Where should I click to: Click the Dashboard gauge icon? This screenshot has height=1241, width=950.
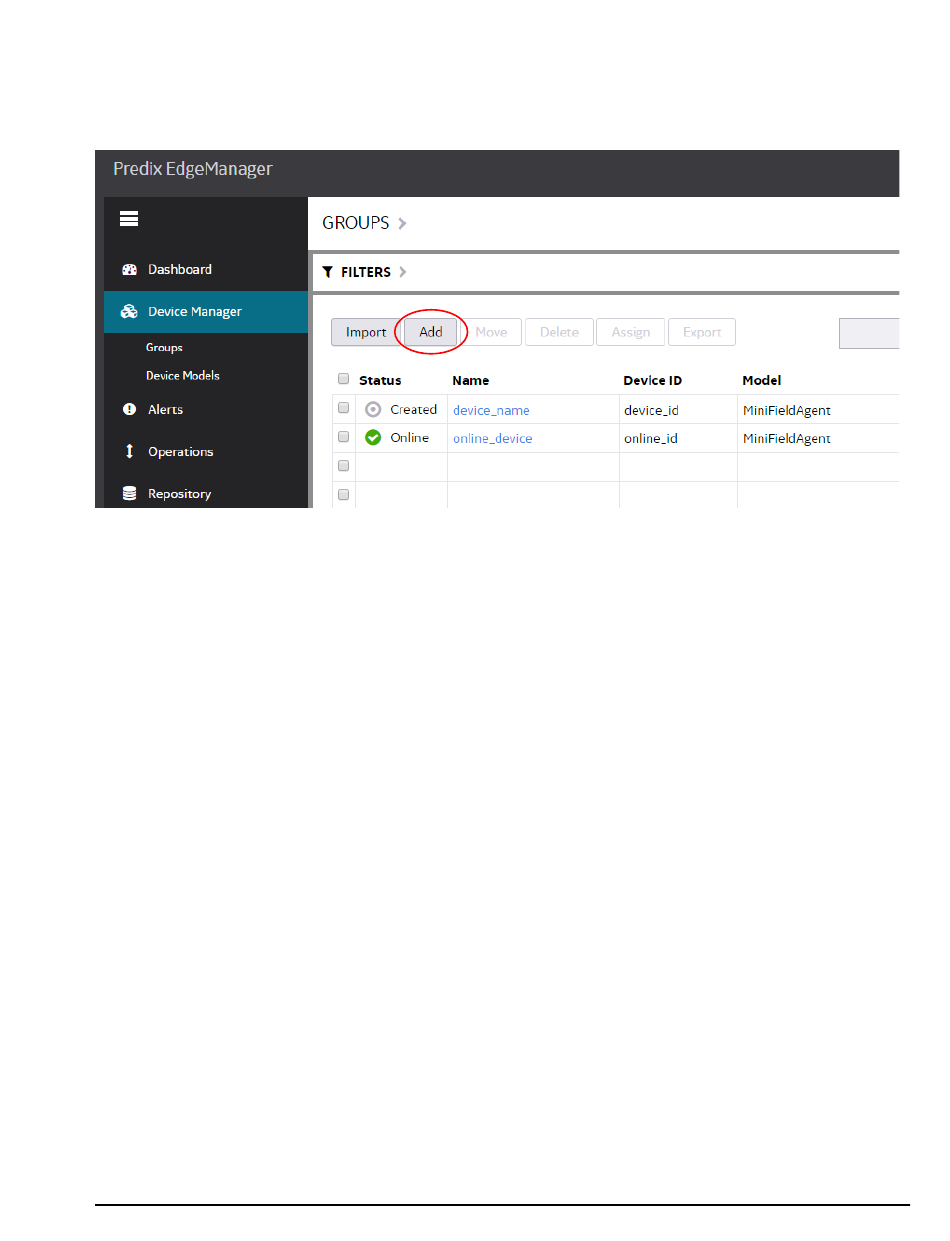coord(129,269)
